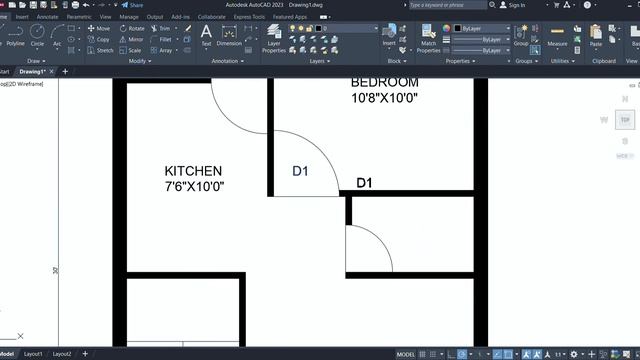Screen dimensions: 640x360
Task: Toggle auto-add annotation scales in status bar
Action: coord(537,354)
